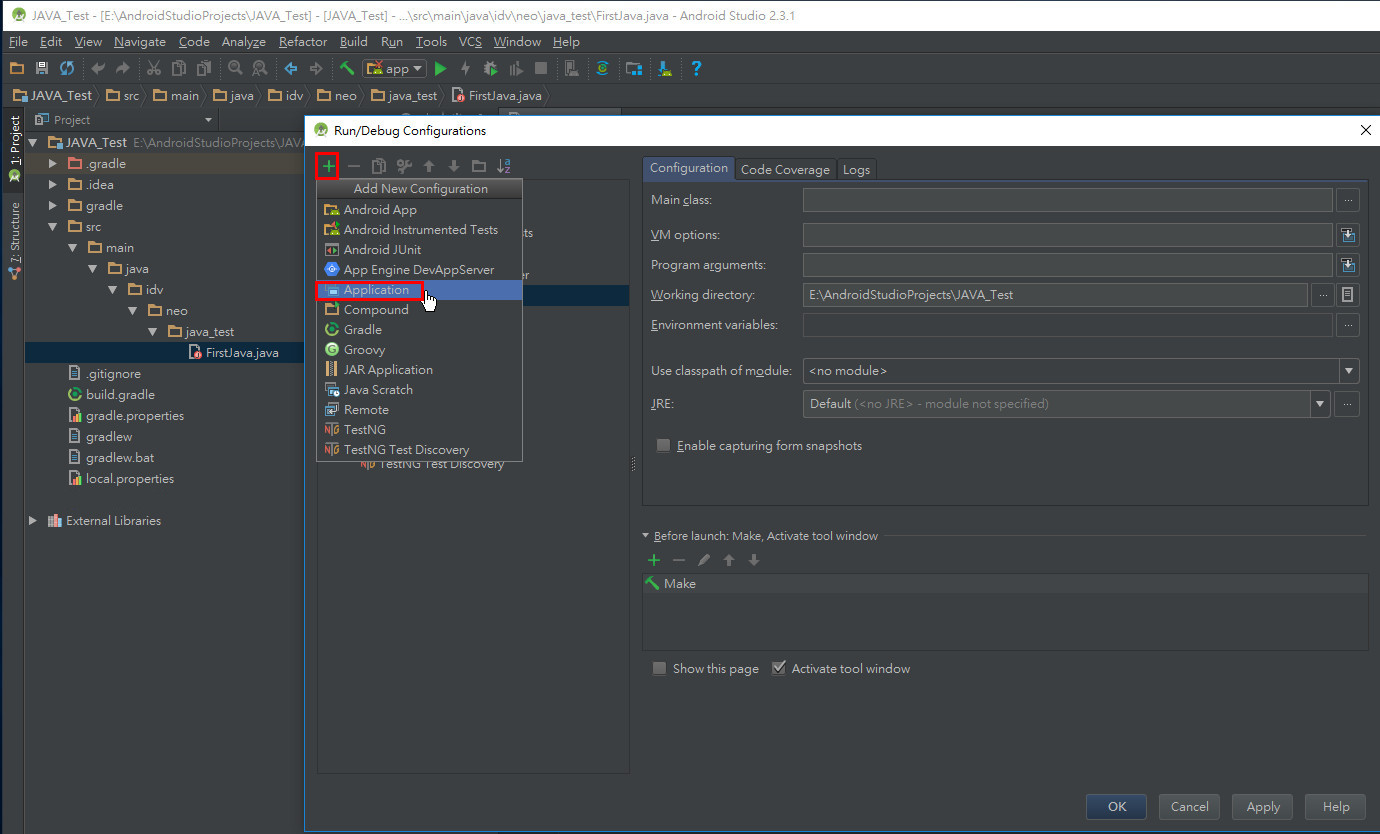Image resolution: width=1380 pixels, height=834 pixels.
Task: Enable capturing form snapshots checkbox
Action: [x=663, y=446]
